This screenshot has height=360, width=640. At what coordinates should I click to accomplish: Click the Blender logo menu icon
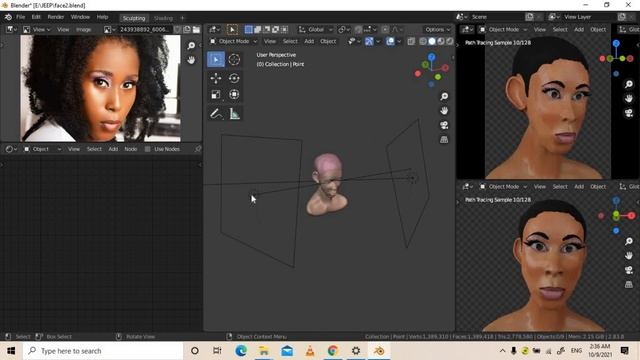click(8, 17)
